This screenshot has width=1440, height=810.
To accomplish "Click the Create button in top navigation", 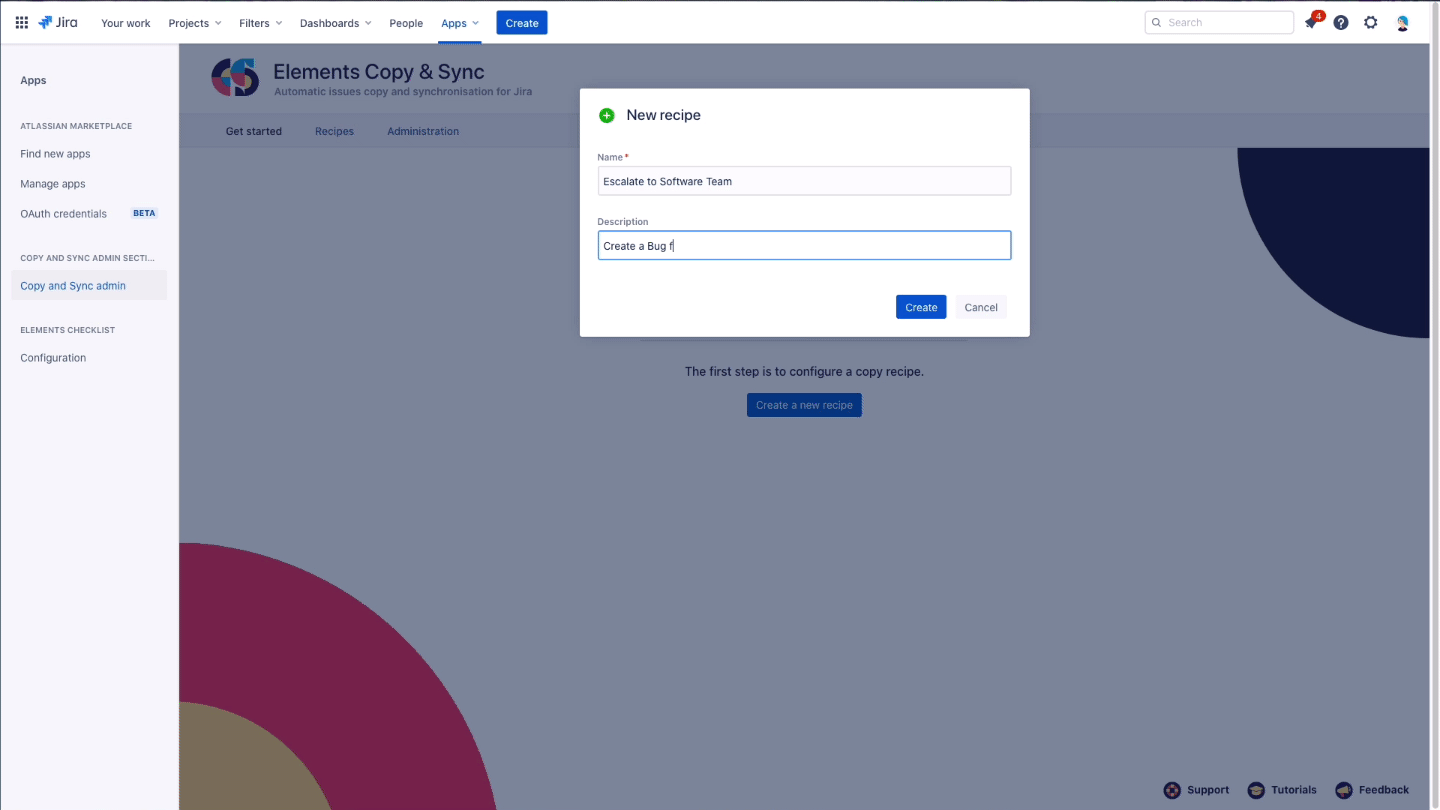I will pos(522,23).
